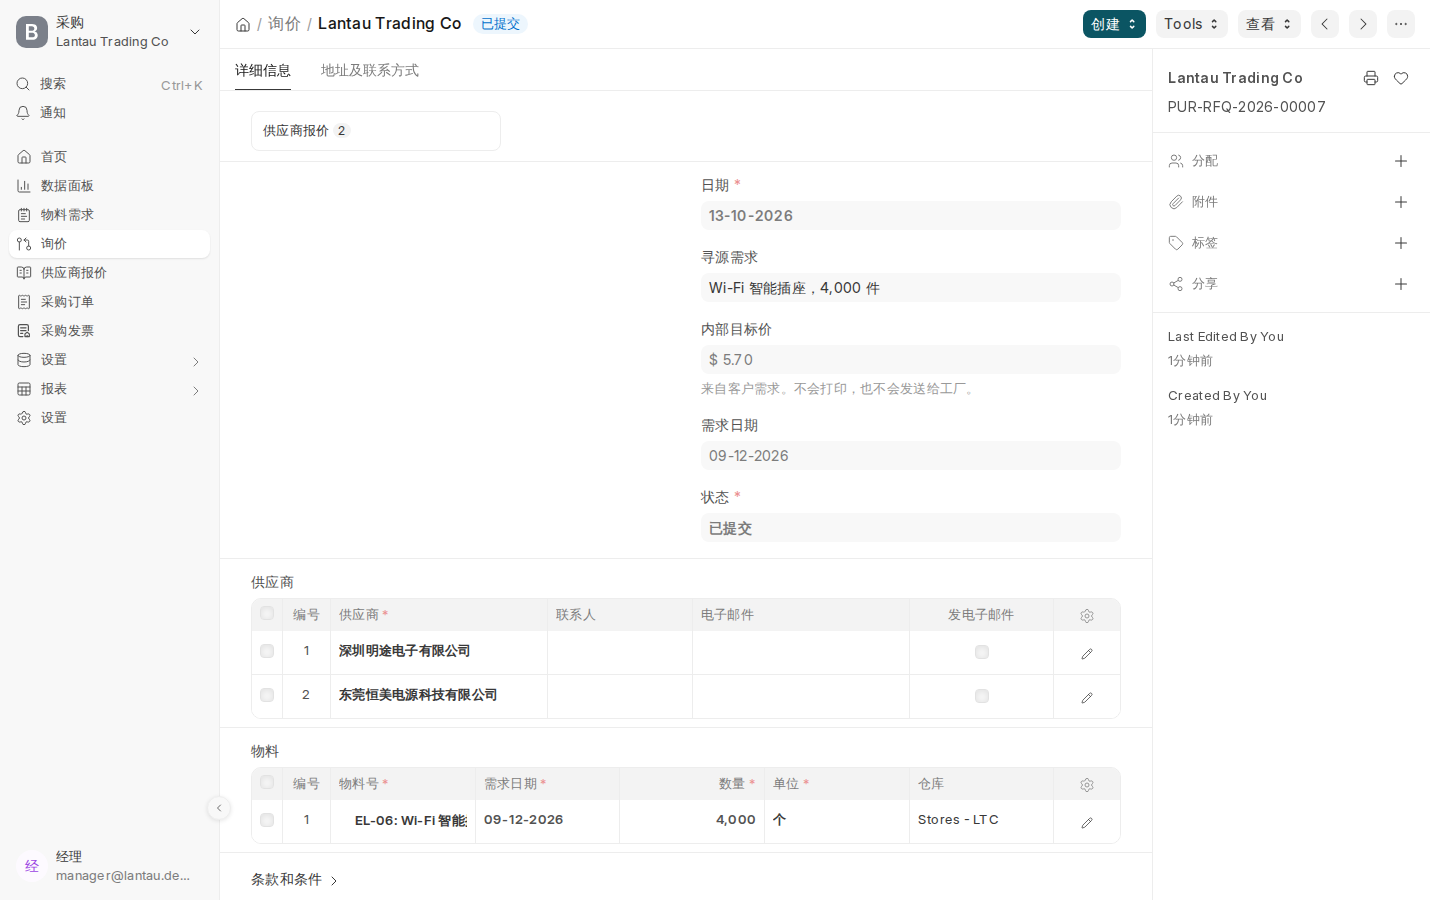
Task: Open the 查看 dropdown
Action: [x=1269, y=24]
